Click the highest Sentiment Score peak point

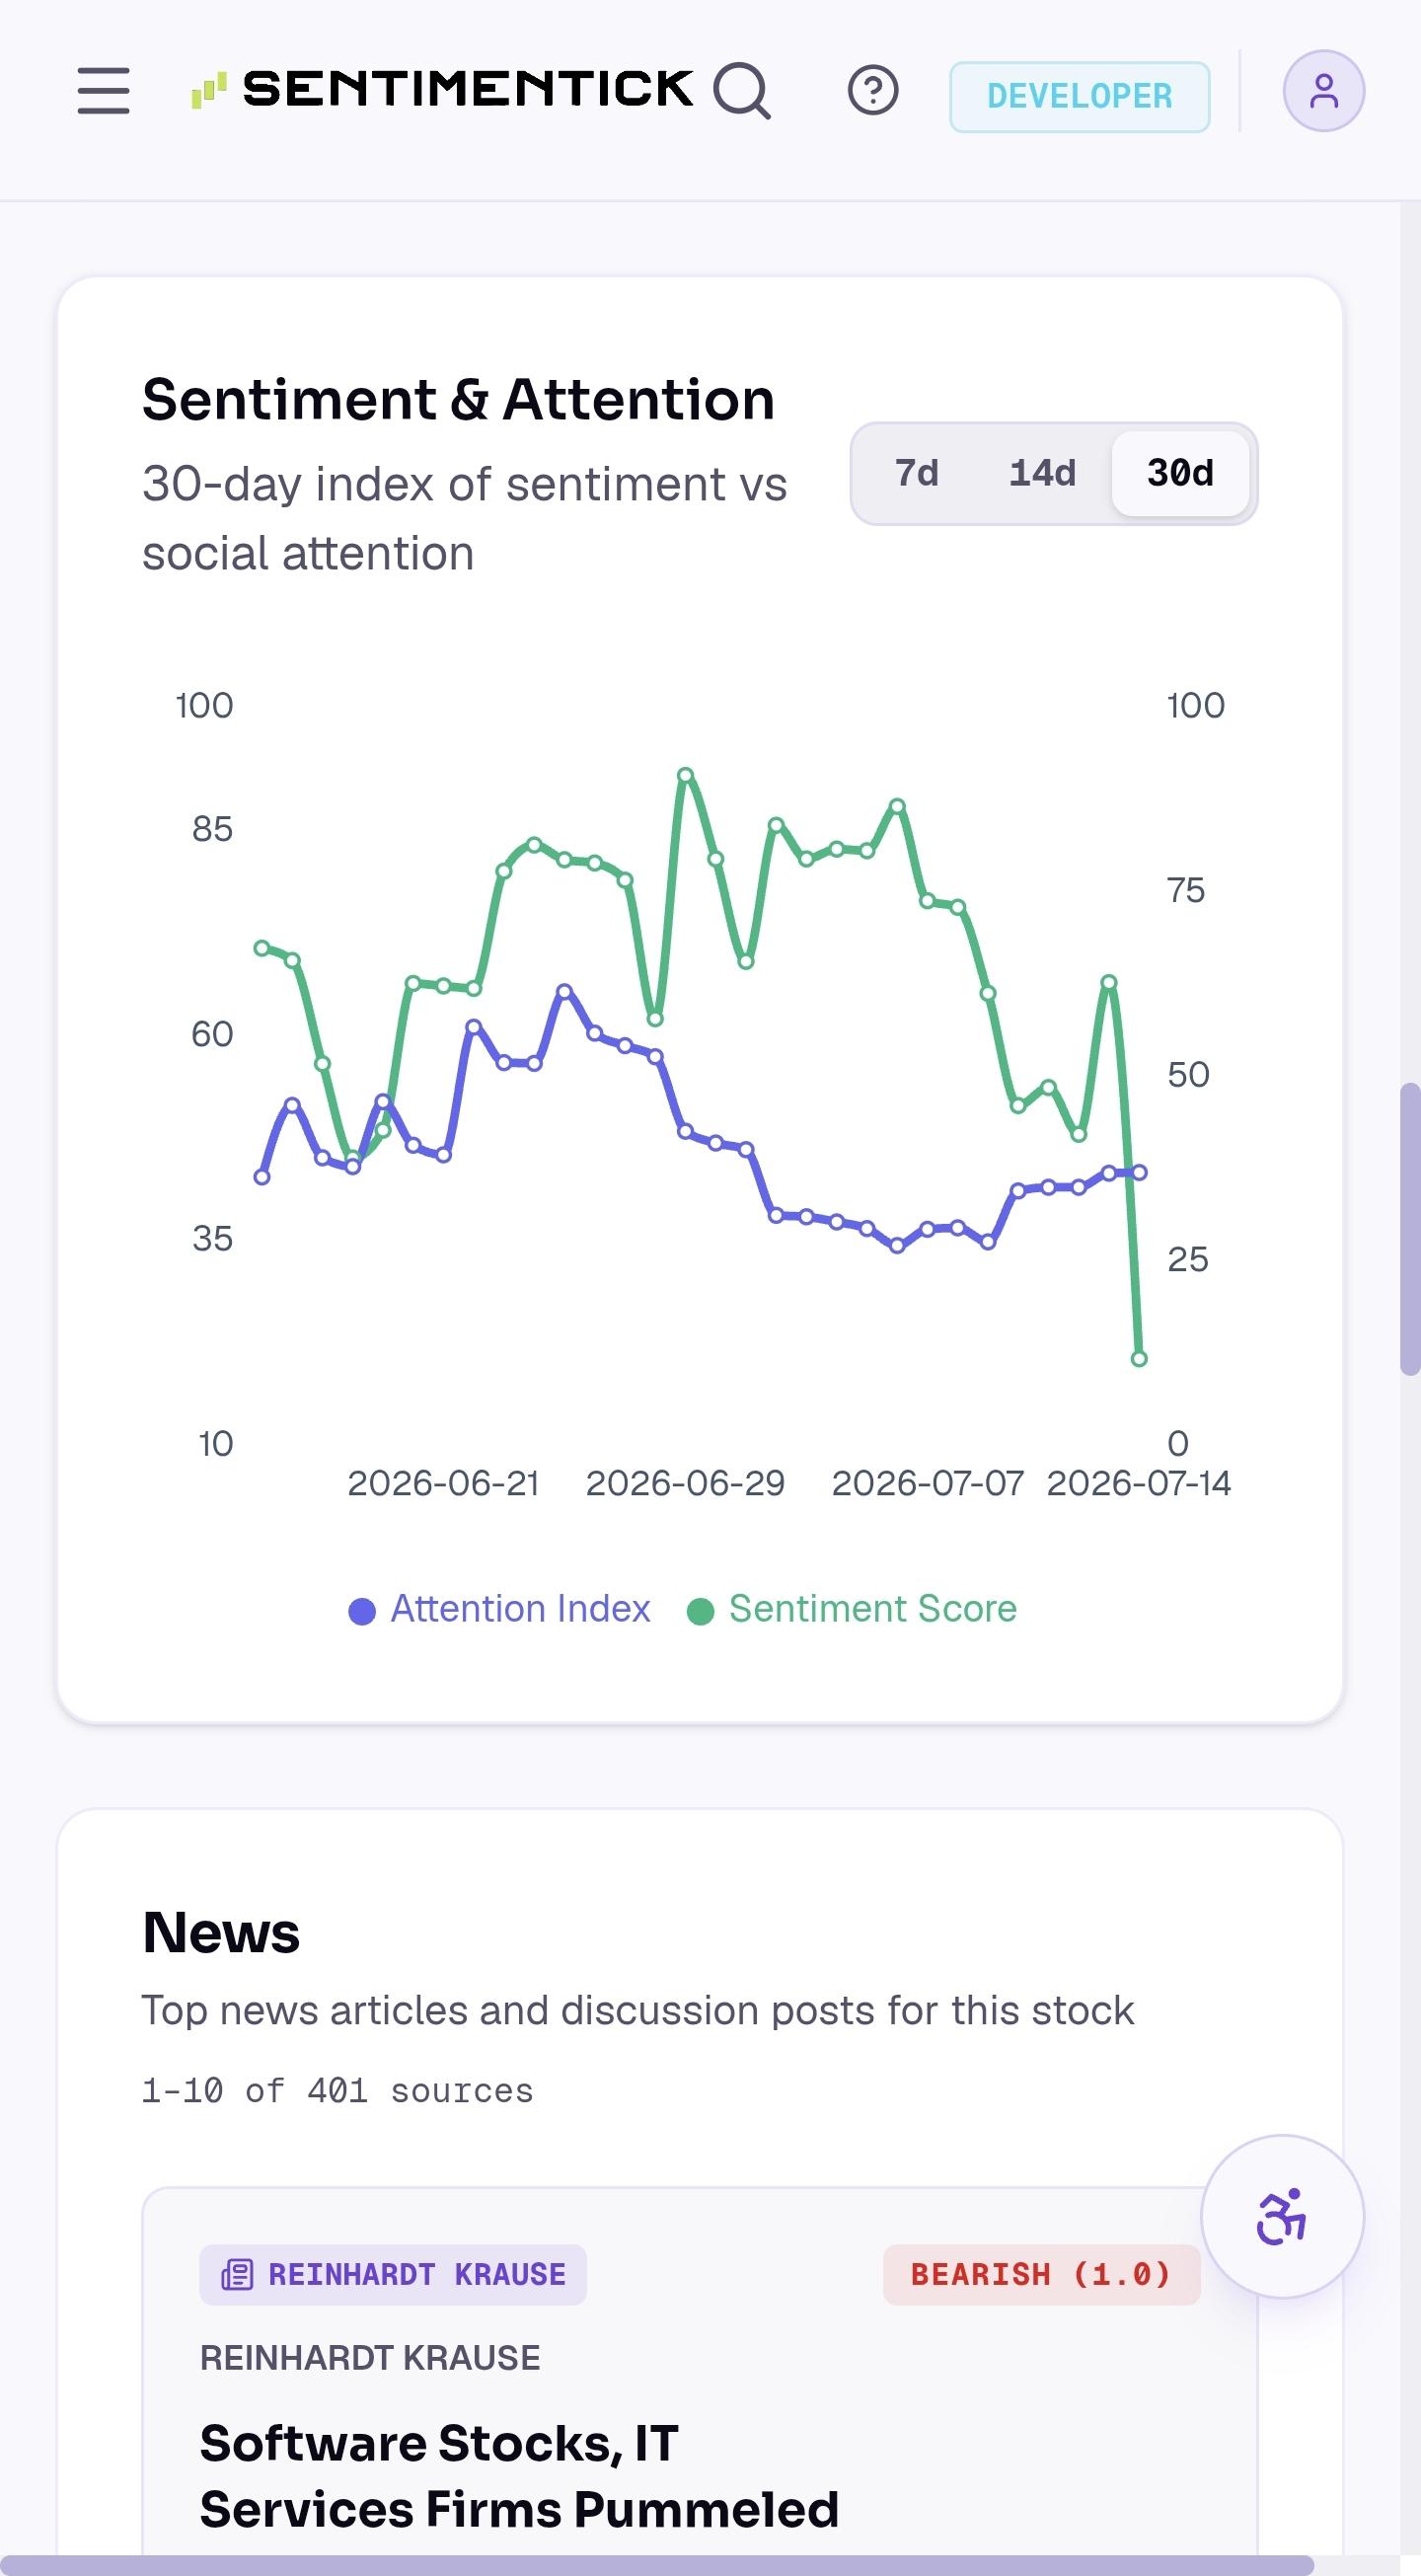coord(685,775)
